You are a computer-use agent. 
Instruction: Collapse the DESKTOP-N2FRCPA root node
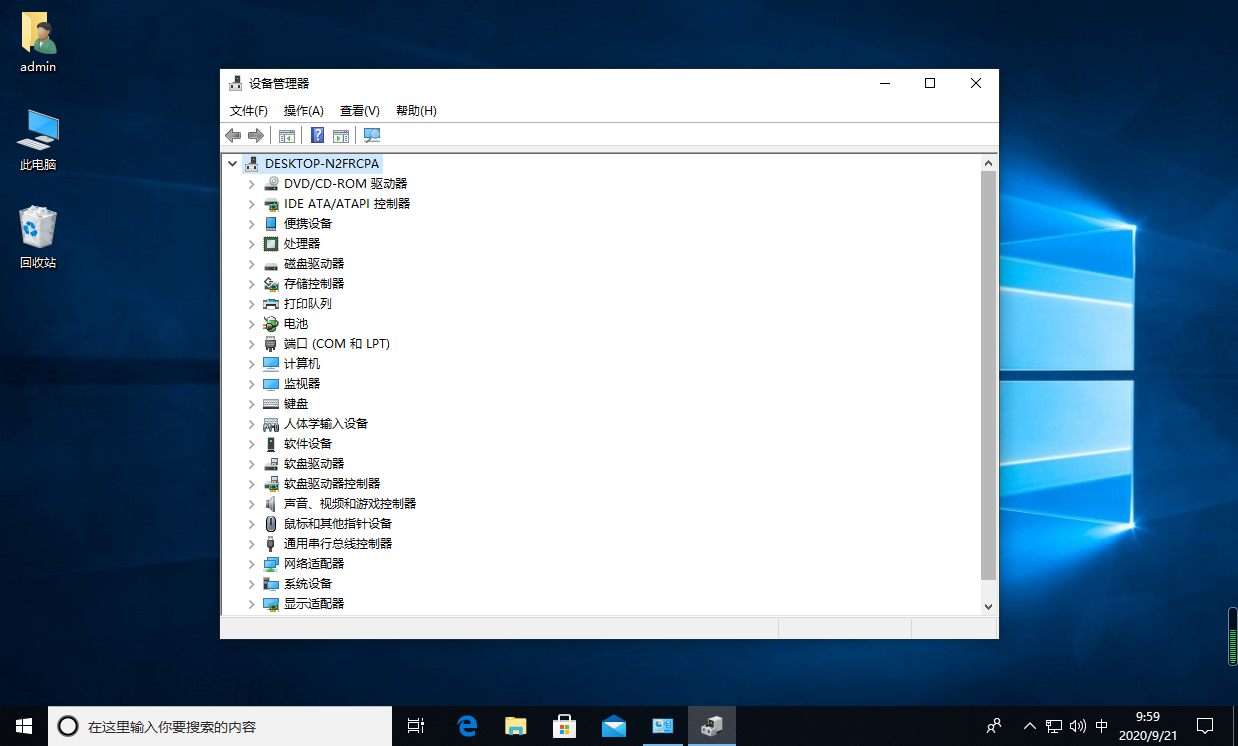coord(233,163)
